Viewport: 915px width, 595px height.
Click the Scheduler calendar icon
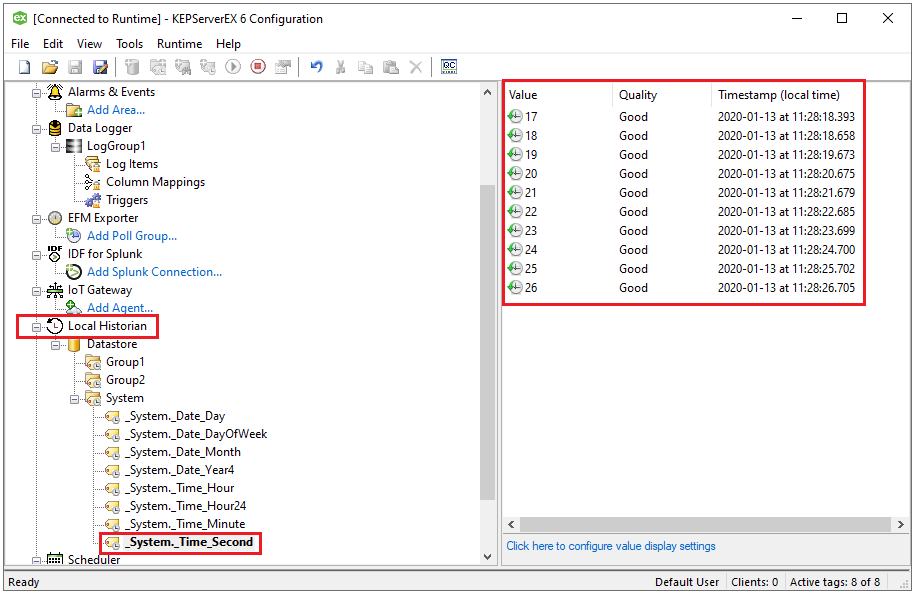(x=55, y=559)
